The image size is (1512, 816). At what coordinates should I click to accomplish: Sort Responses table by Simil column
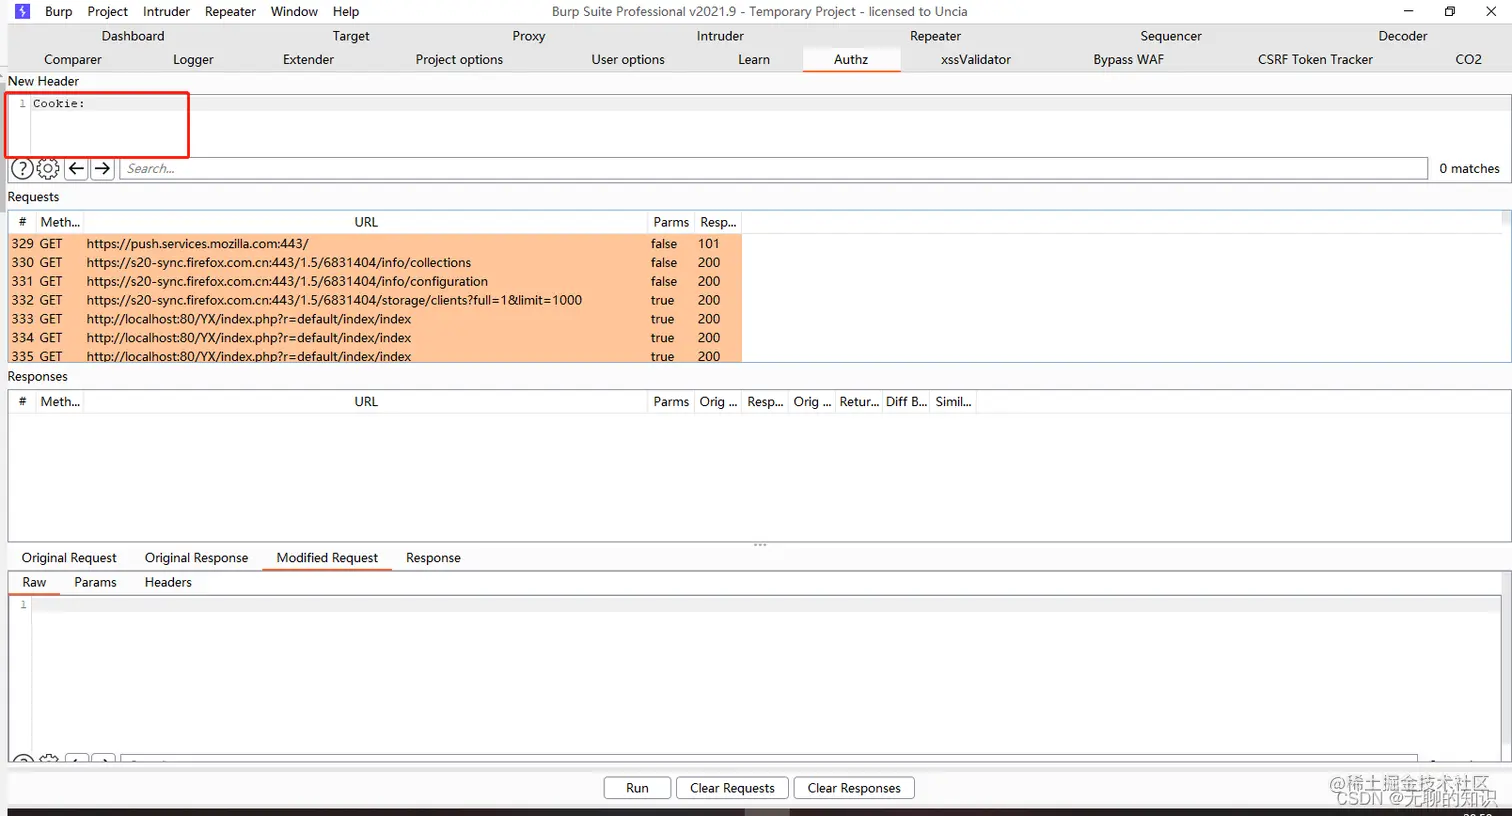pos(953,401)
